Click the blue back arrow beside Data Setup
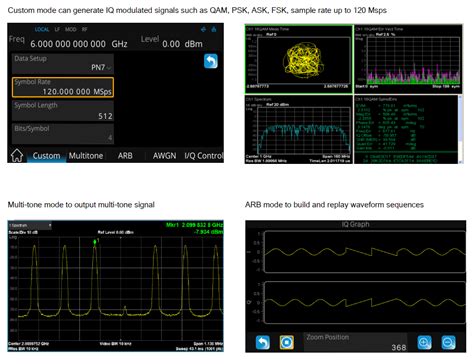474x364 pixels. (x=211, y=61)
